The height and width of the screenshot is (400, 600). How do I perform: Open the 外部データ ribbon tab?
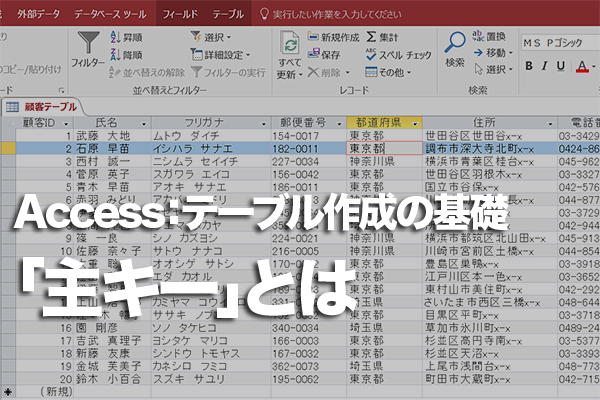38,14
